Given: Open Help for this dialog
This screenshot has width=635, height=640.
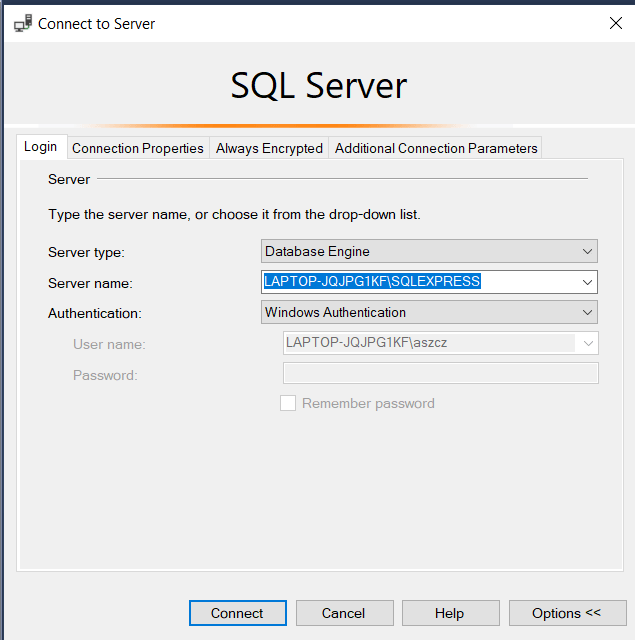Looking at the screenshot, I should coord(449,613).
